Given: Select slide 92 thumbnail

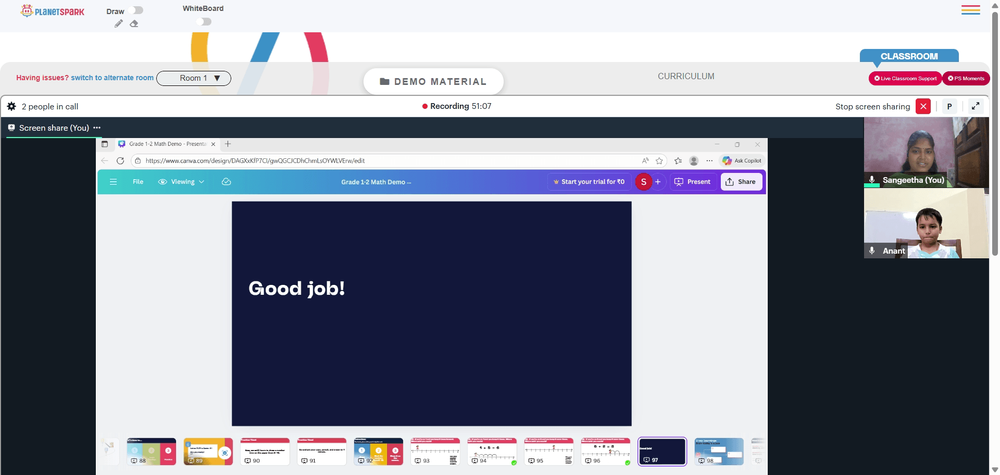Looking at the screenshot, I should [x=378, y=451].
